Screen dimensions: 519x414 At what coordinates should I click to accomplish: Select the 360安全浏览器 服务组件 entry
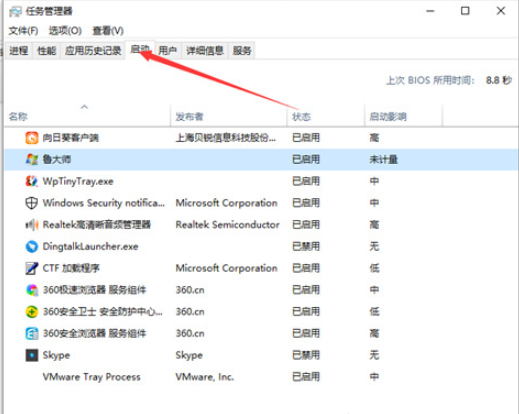94,333
